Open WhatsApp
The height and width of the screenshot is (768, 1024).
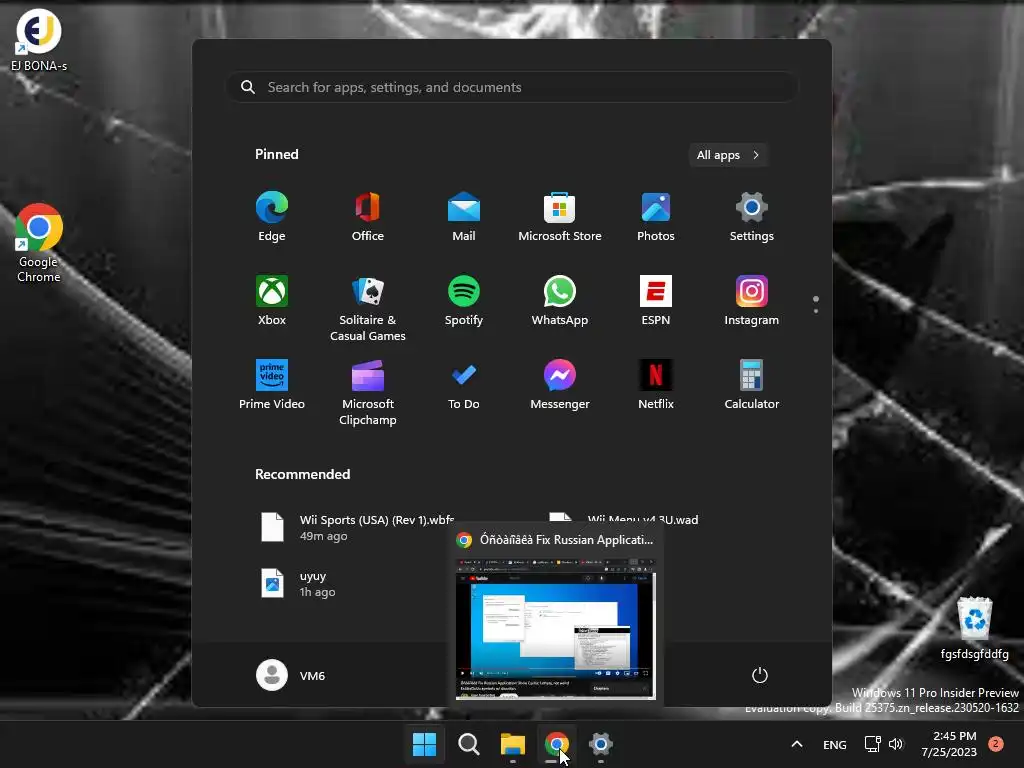pos(560,301)
